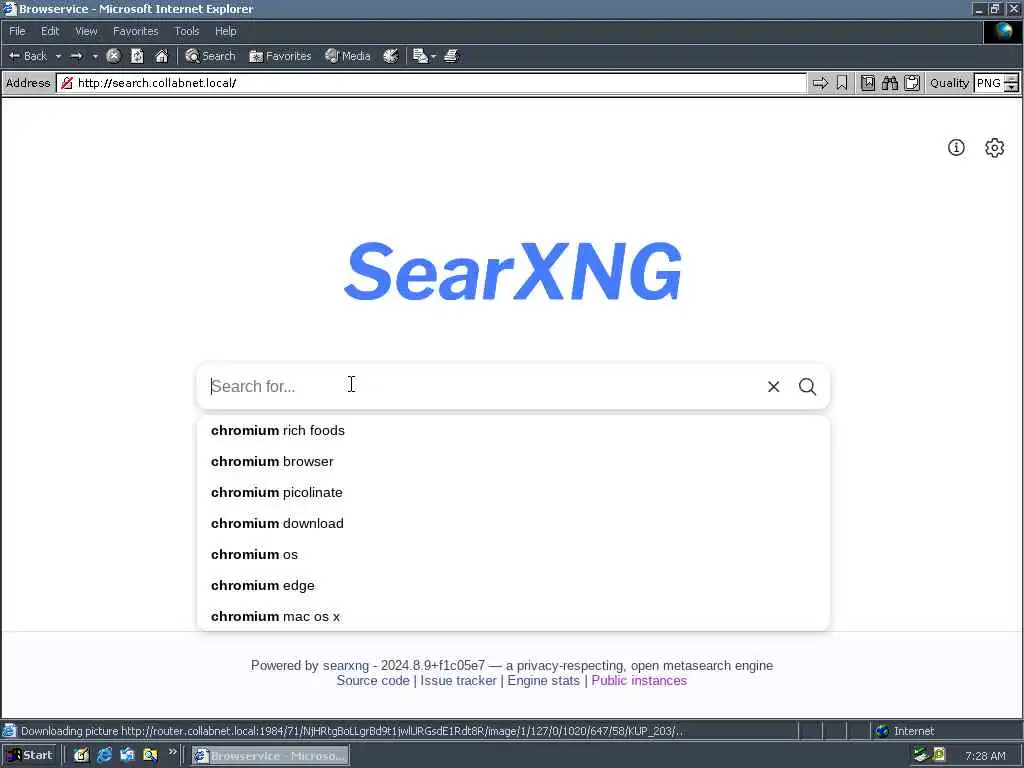The width and height of the screenshot is (1024, 768).
Task: Go to the Home page icon
Action: click(161, 56)
